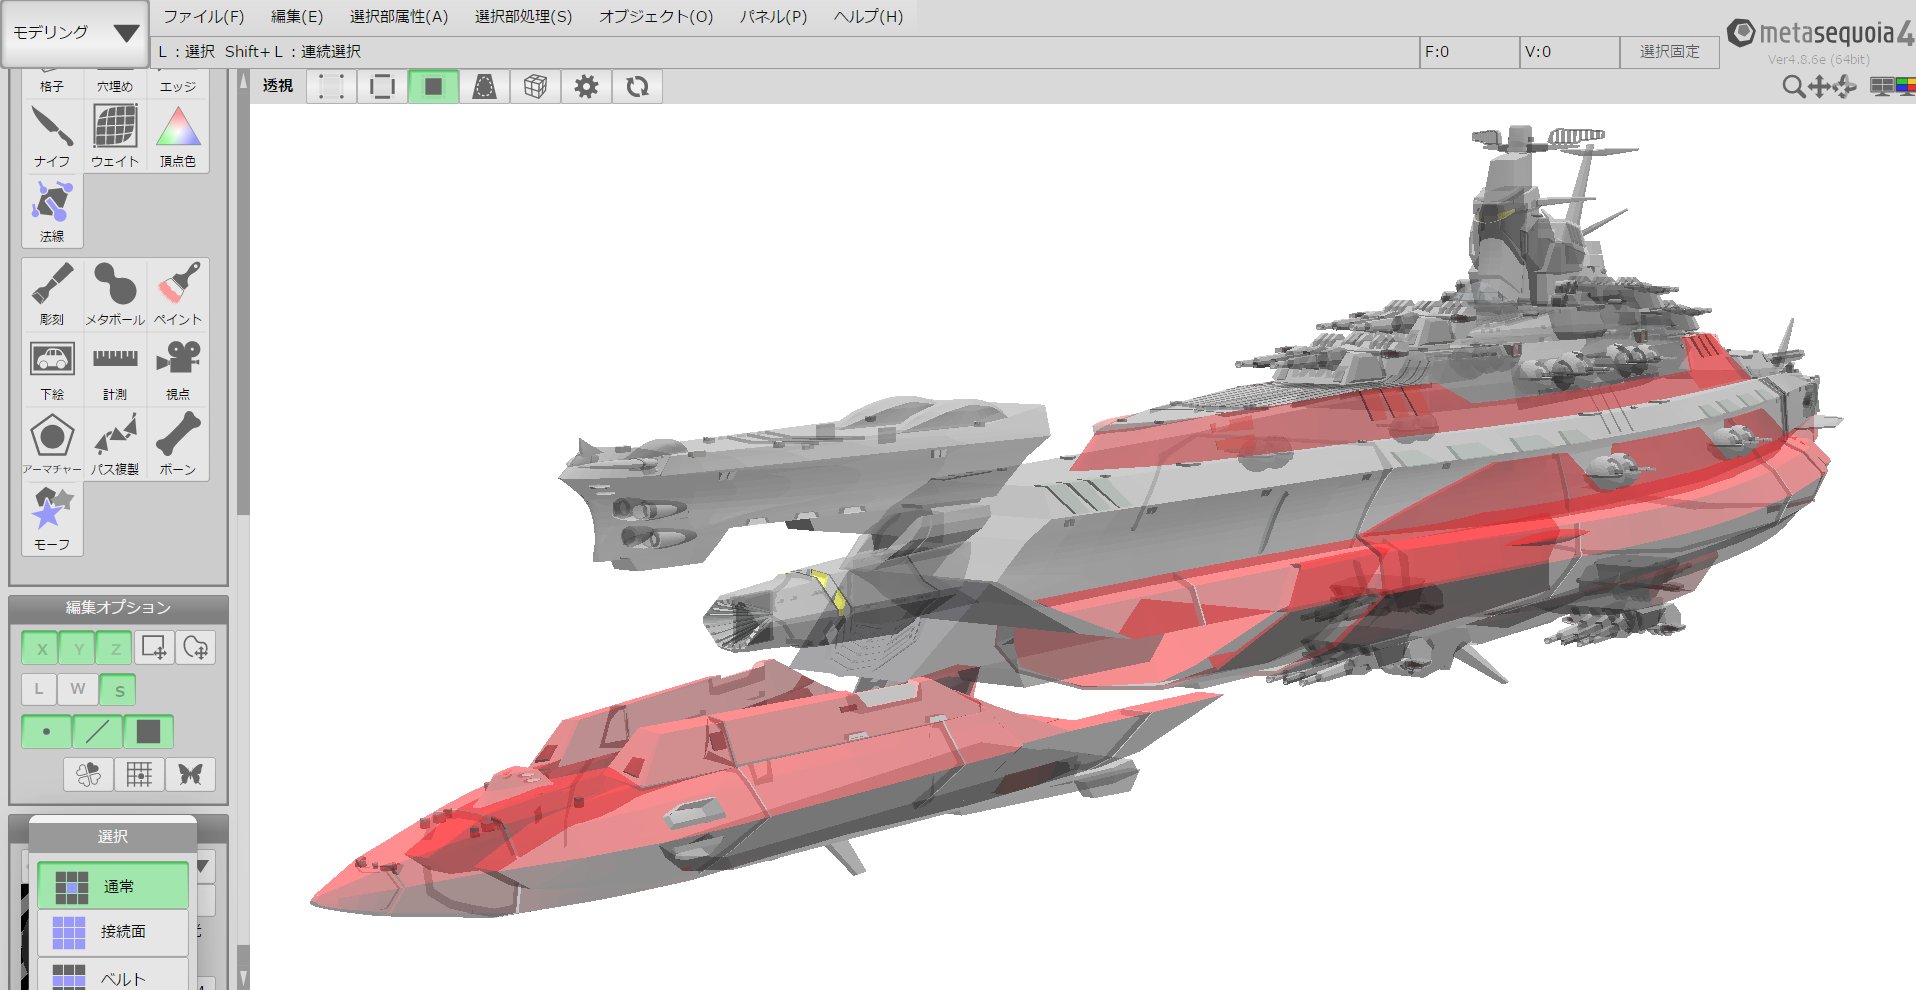Select the メタボール tool
Screen dimensions: 1916x990
pos(115,294)
